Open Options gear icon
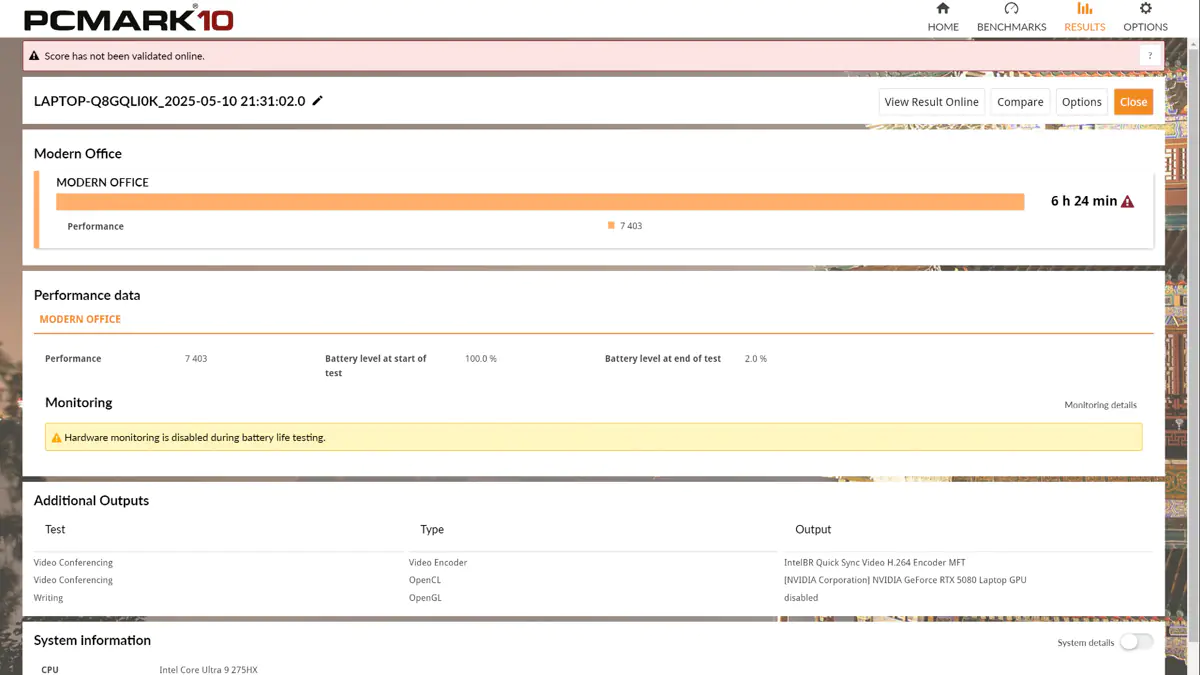Image resolution: width=1200 pixels, height=675 pixels. coord(1145,9)
